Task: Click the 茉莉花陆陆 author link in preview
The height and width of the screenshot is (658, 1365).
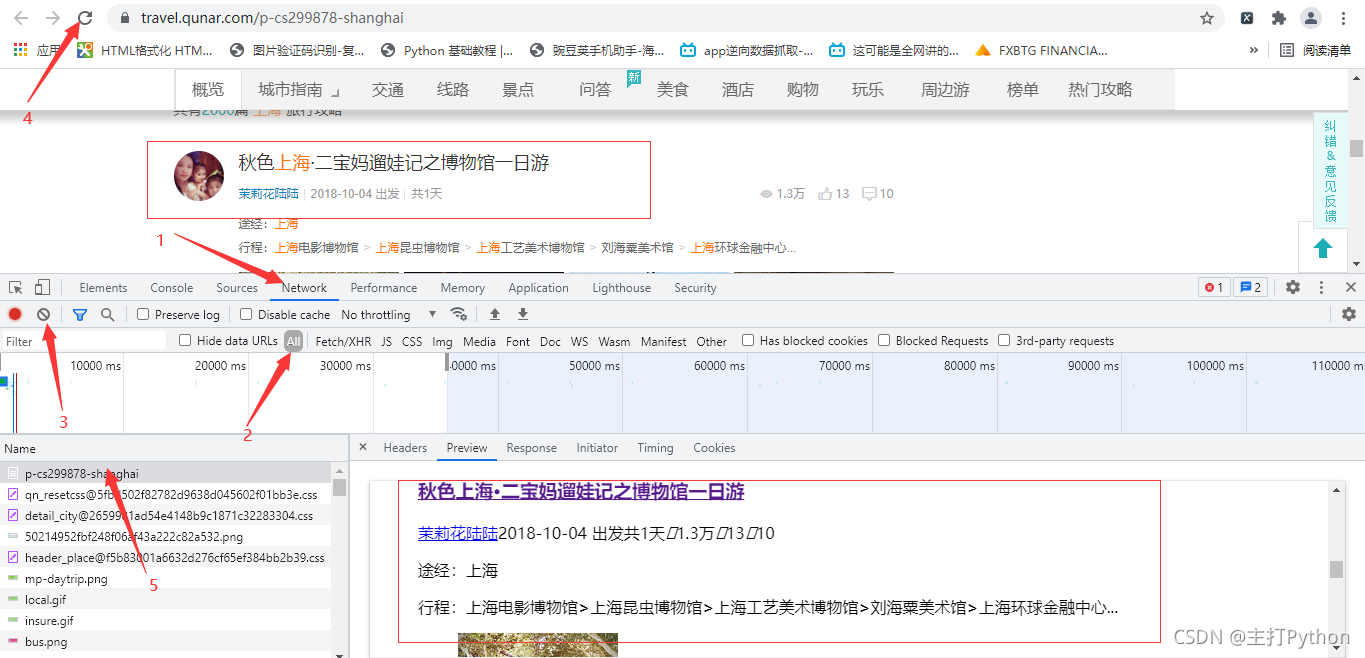Action: tap(457, 533)
